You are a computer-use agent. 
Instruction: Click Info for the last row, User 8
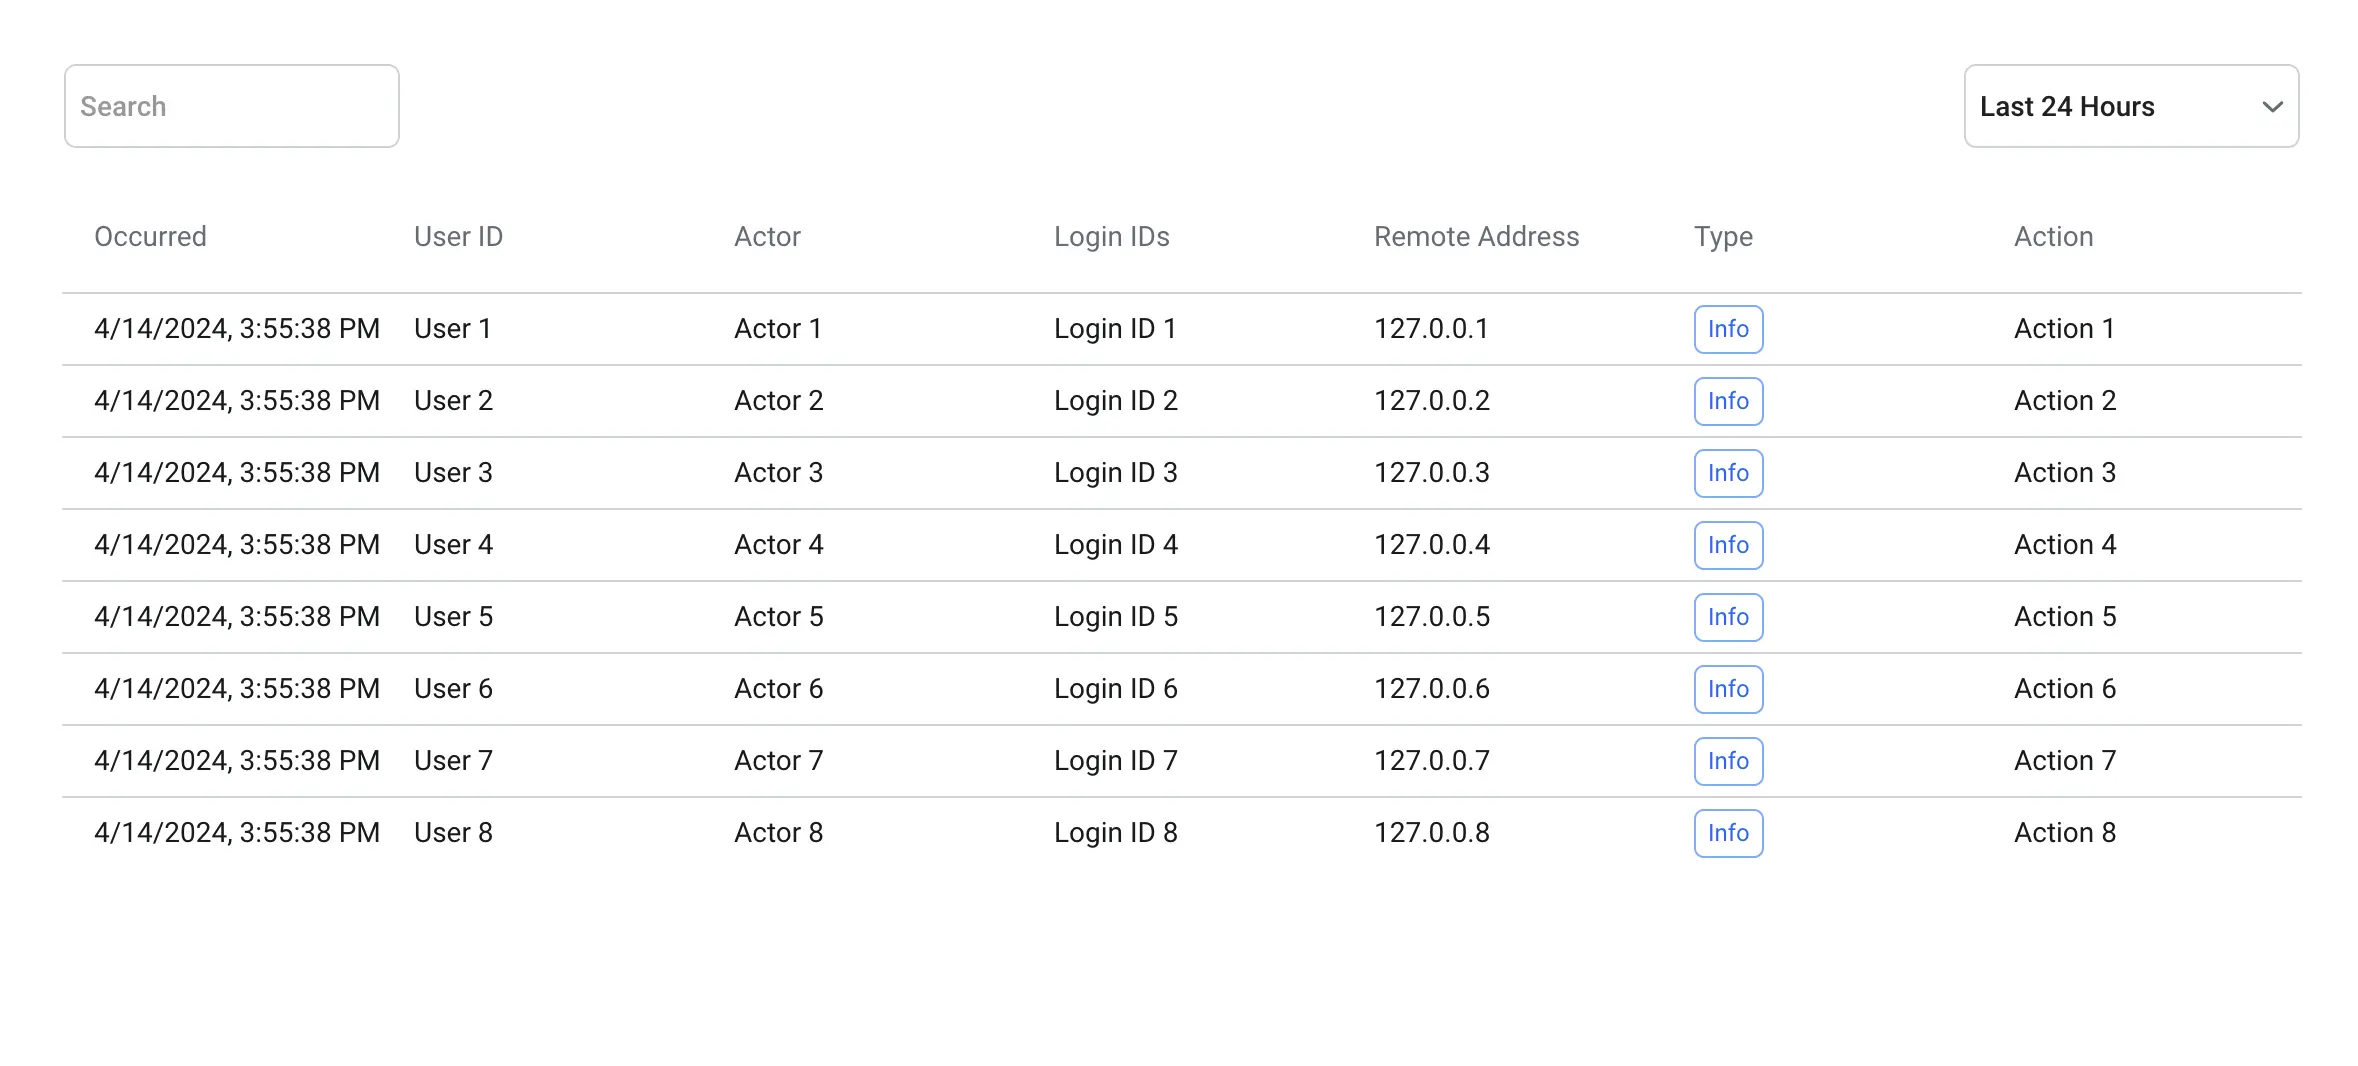point(1727,832)
